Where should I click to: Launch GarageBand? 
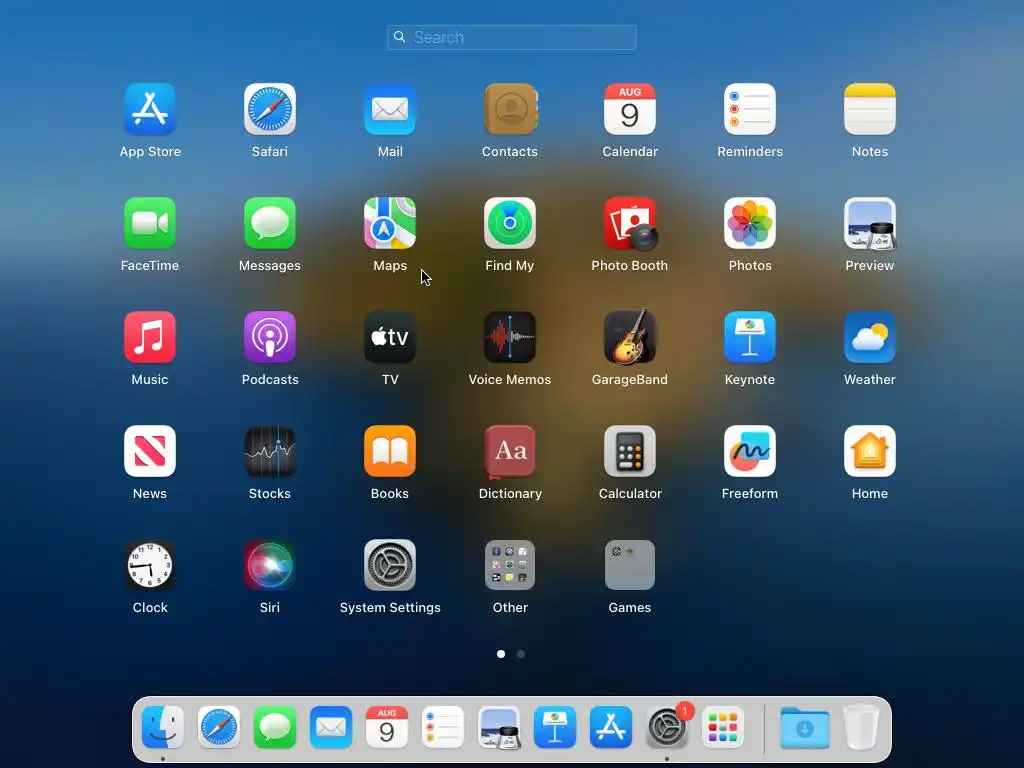630,337
